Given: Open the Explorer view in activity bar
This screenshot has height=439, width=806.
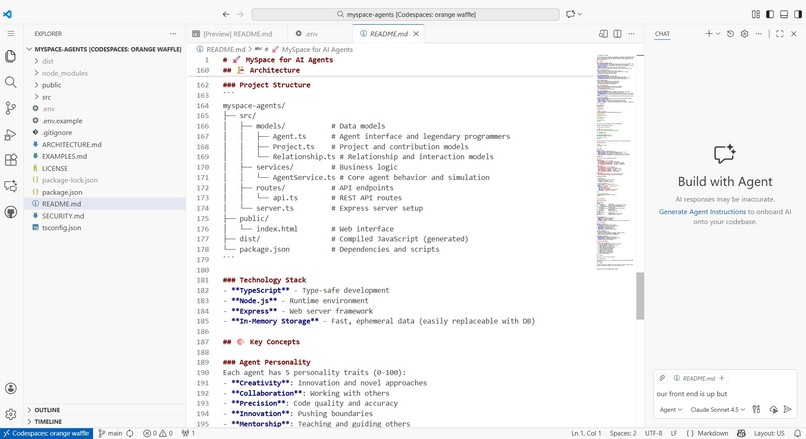Looking at the screenshot, I should click(10, 56).
